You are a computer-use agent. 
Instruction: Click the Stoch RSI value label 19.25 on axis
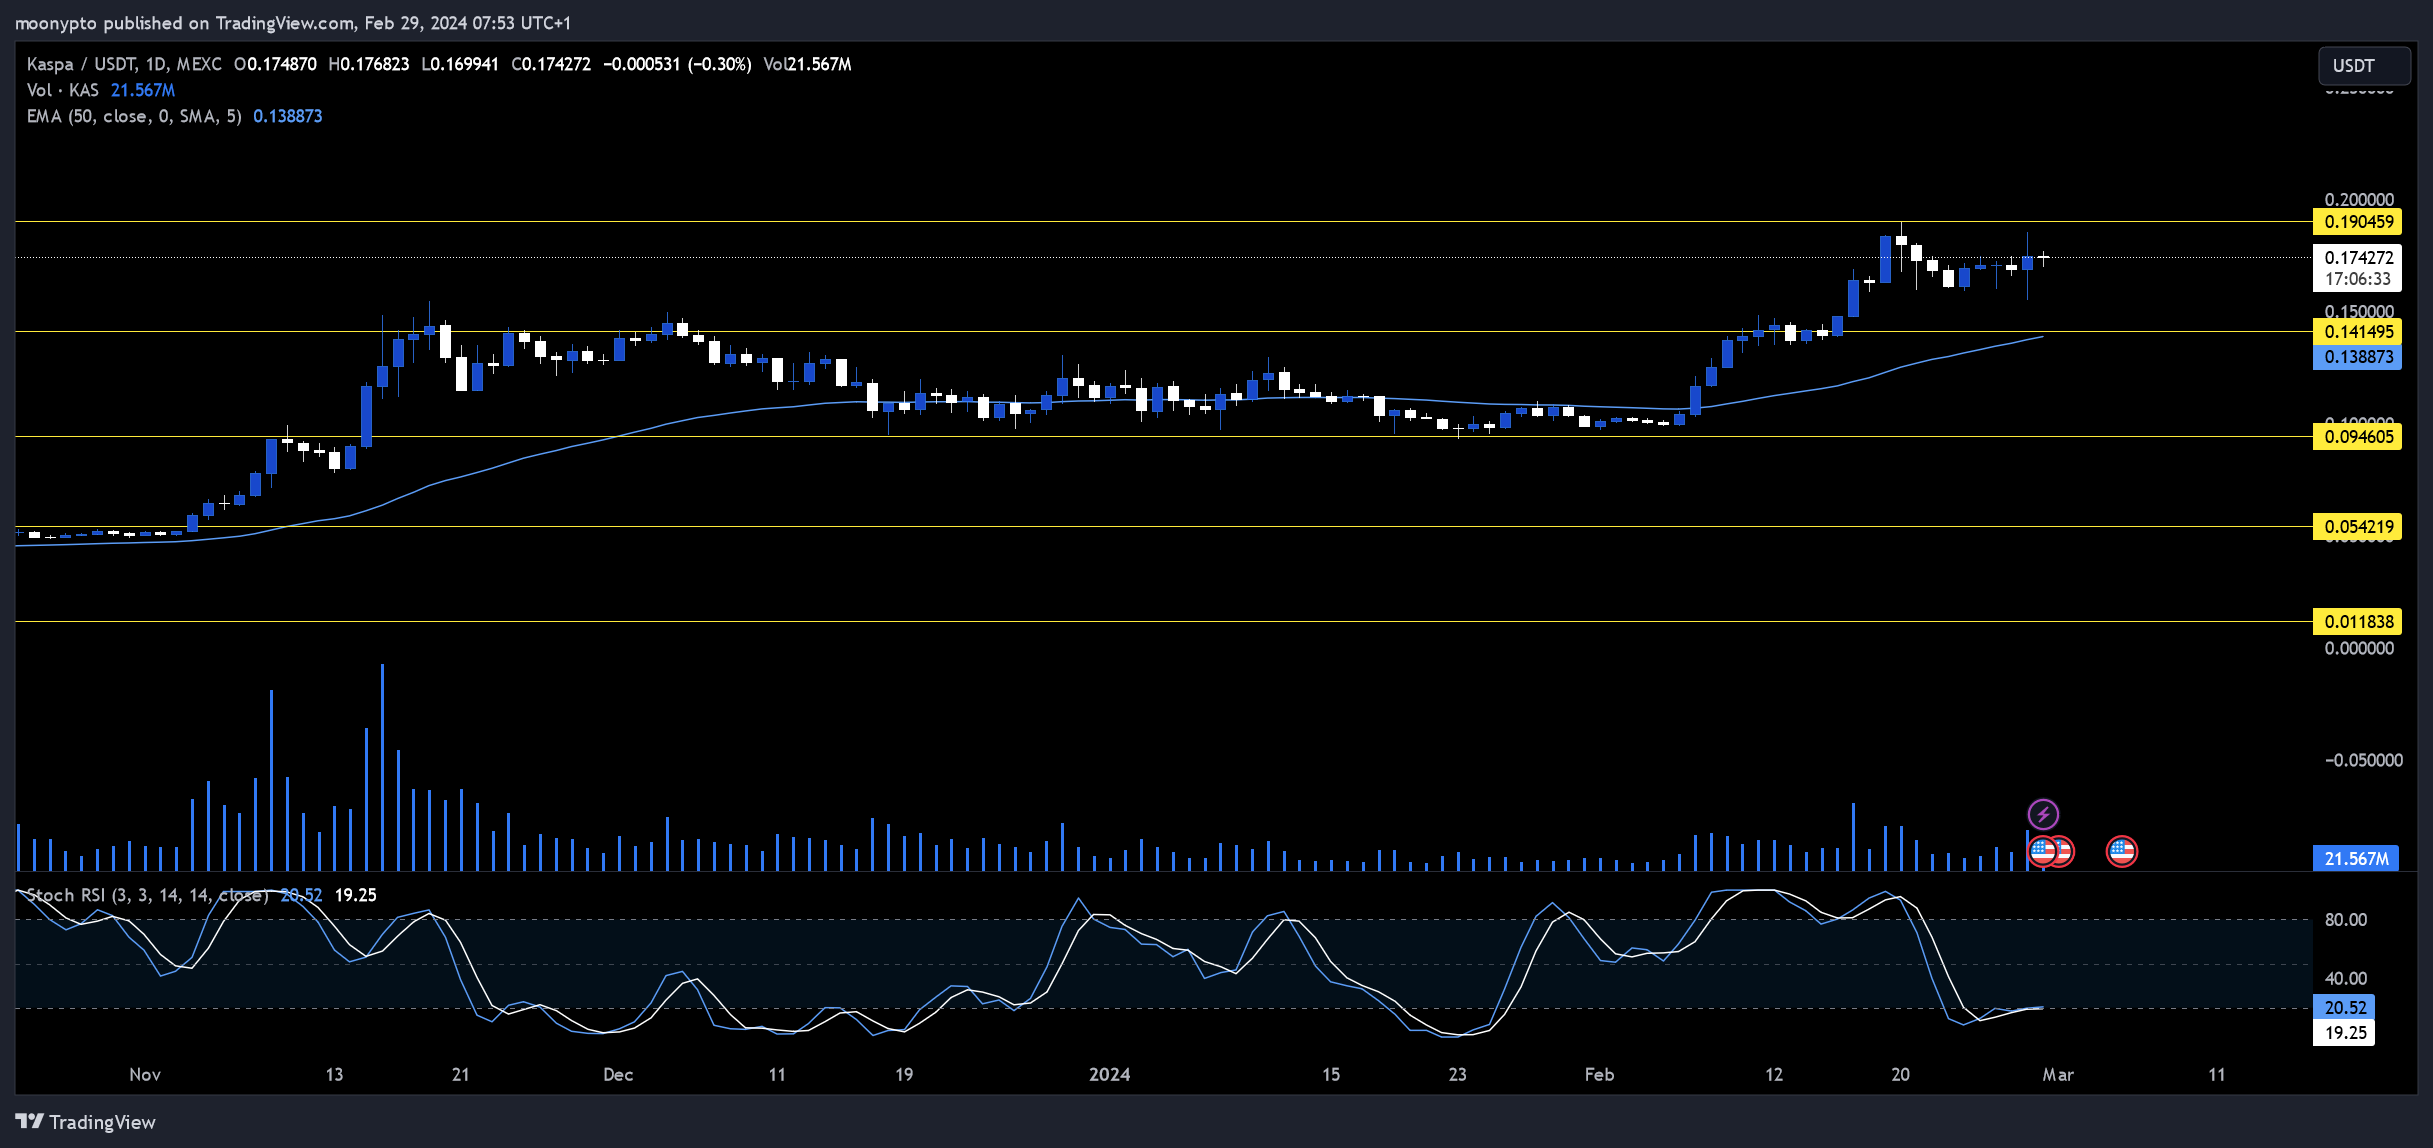[x=2344, y=1033]
